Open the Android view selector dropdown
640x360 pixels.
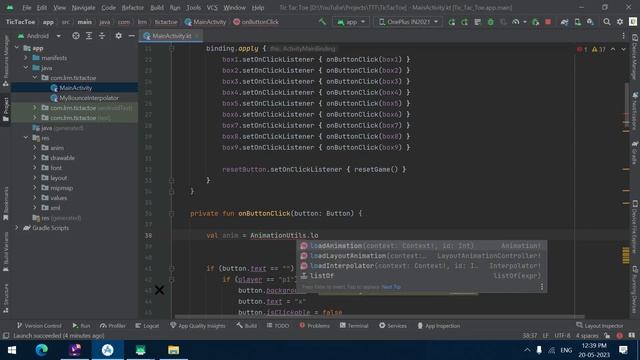point(39,36)
